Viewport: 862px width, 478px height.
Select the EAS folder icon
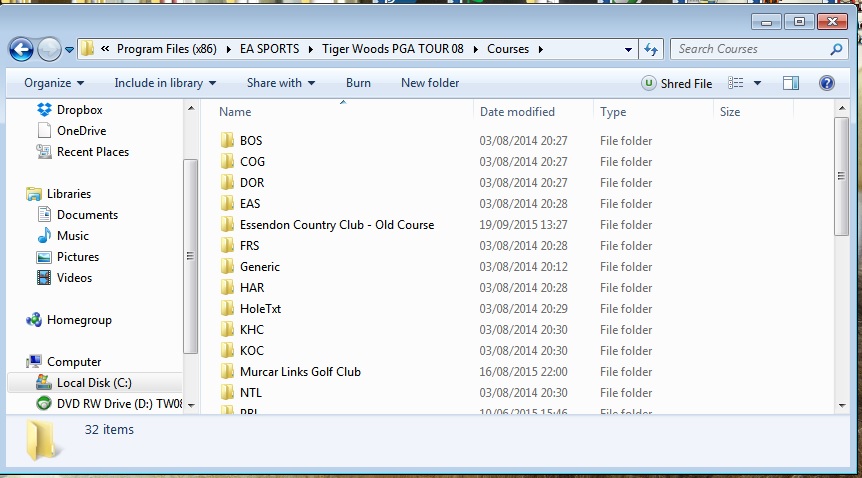(227, 204)
